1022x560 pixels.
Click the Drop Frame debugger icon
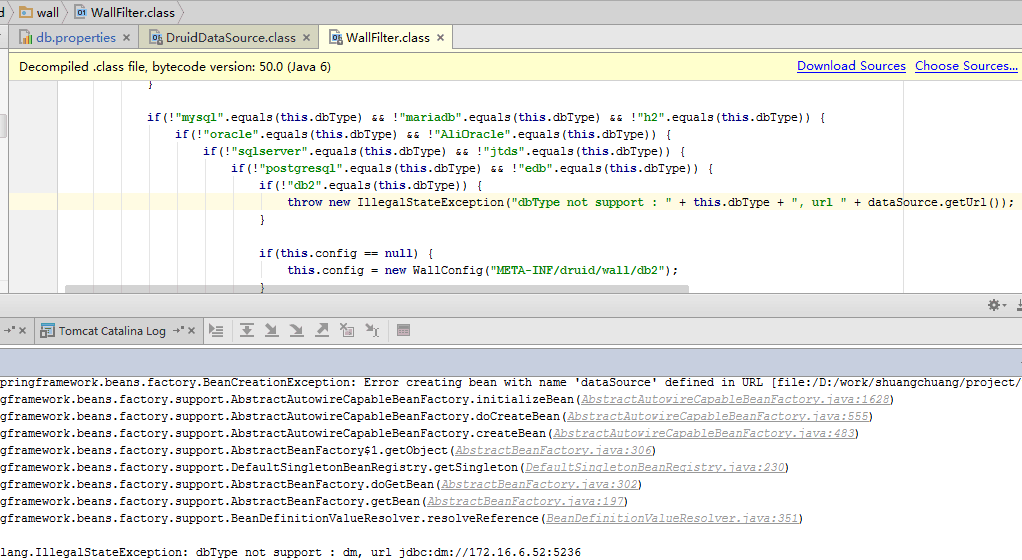point(347,331)
